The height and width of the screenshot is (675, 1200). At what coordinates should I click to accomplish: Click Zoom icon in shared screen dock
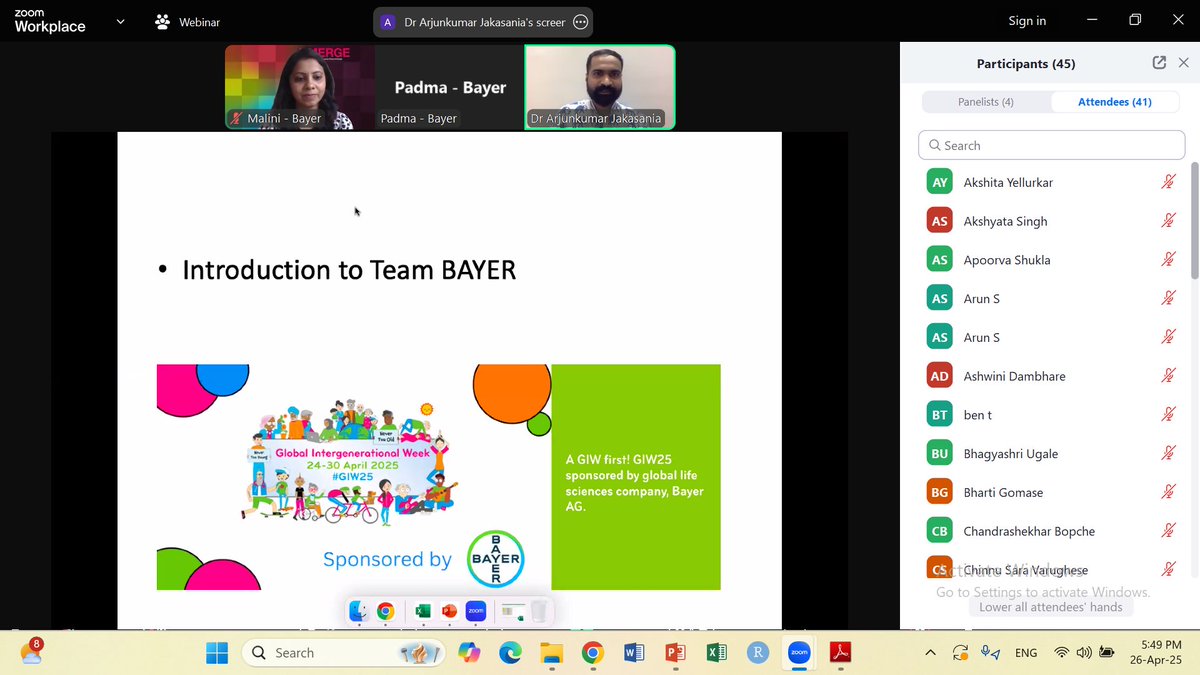(x=475, y=611)
